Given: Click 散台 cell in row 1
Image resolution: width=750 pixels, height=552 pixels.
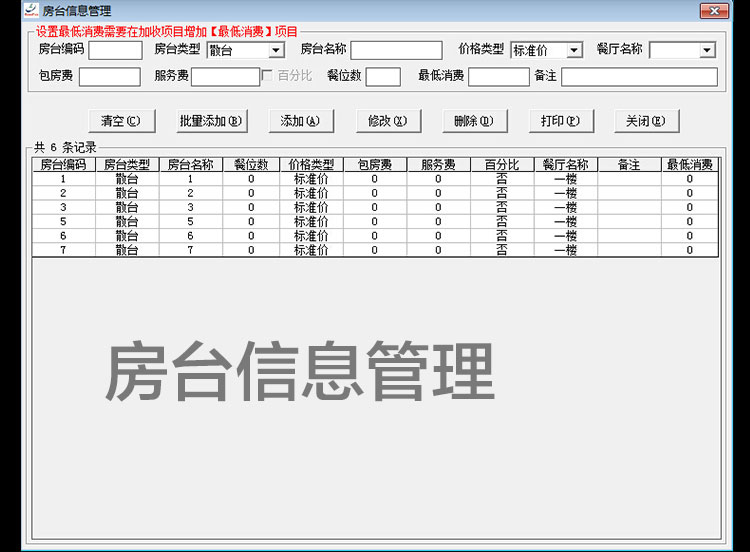Looking at the screenshot, I should click(x=127, y=179).
